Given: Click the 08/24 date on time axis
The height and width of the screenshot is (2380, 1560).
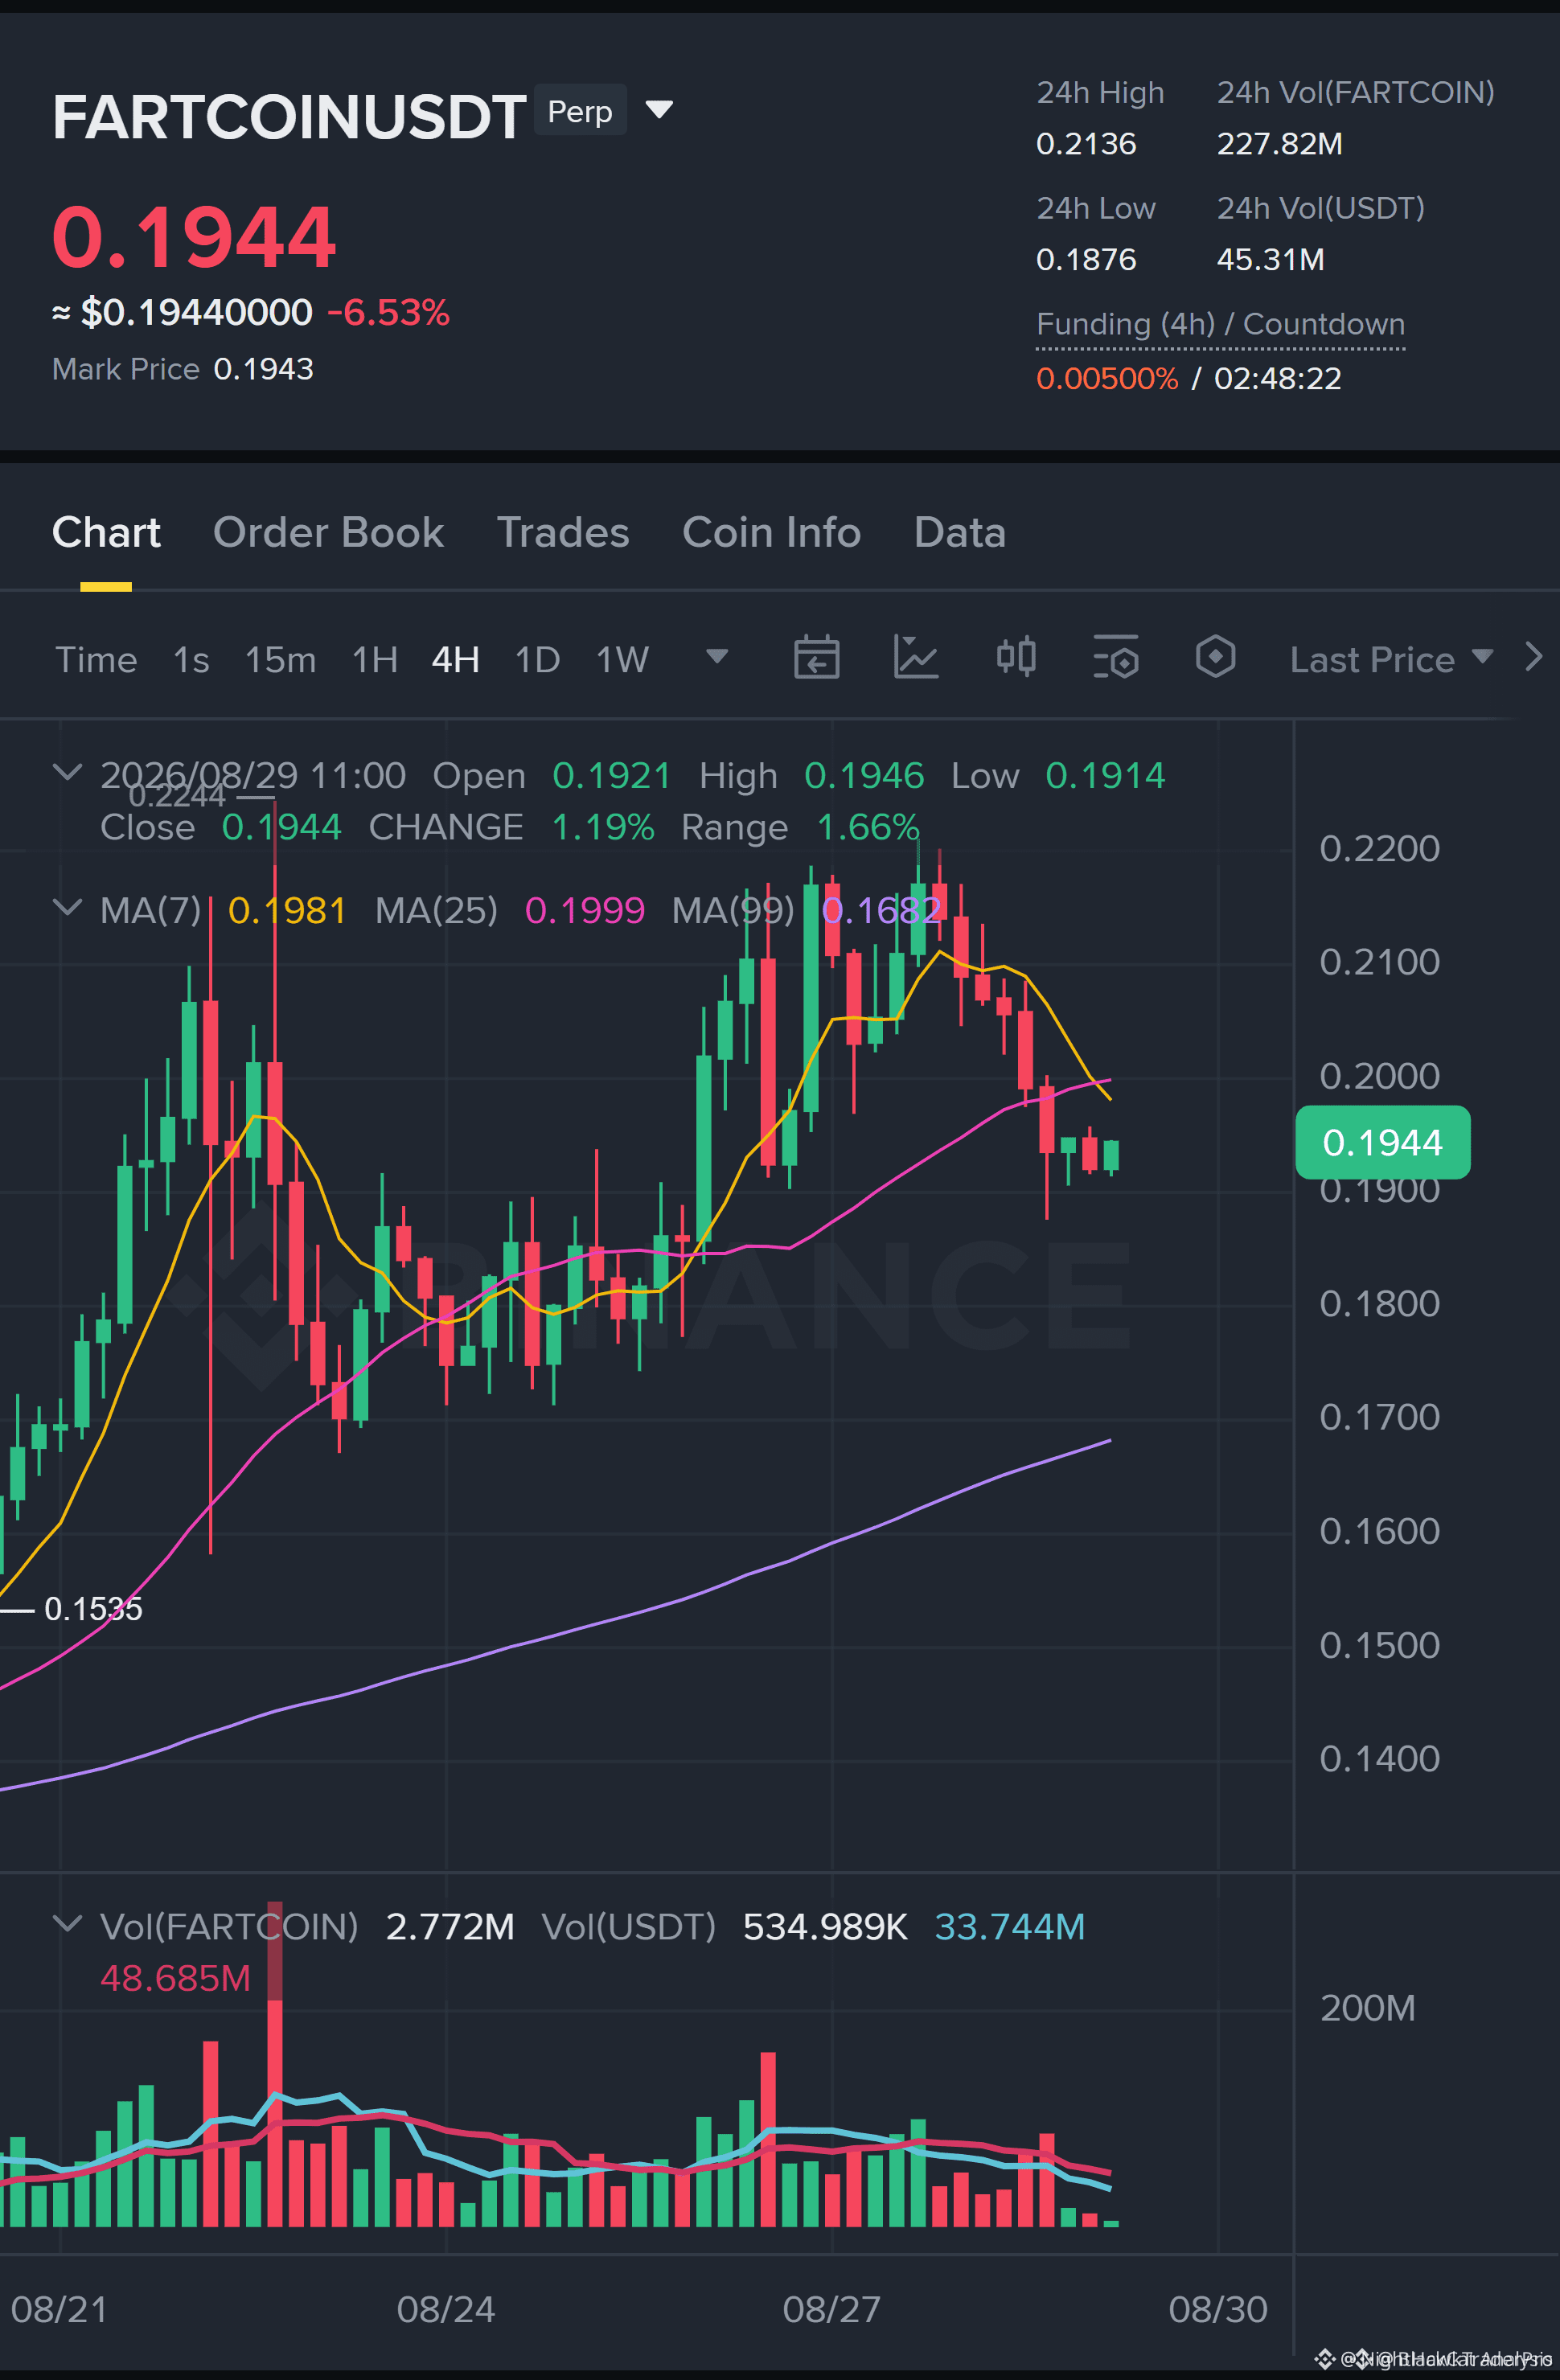Looking at the screenshot, I should 446,2309.
